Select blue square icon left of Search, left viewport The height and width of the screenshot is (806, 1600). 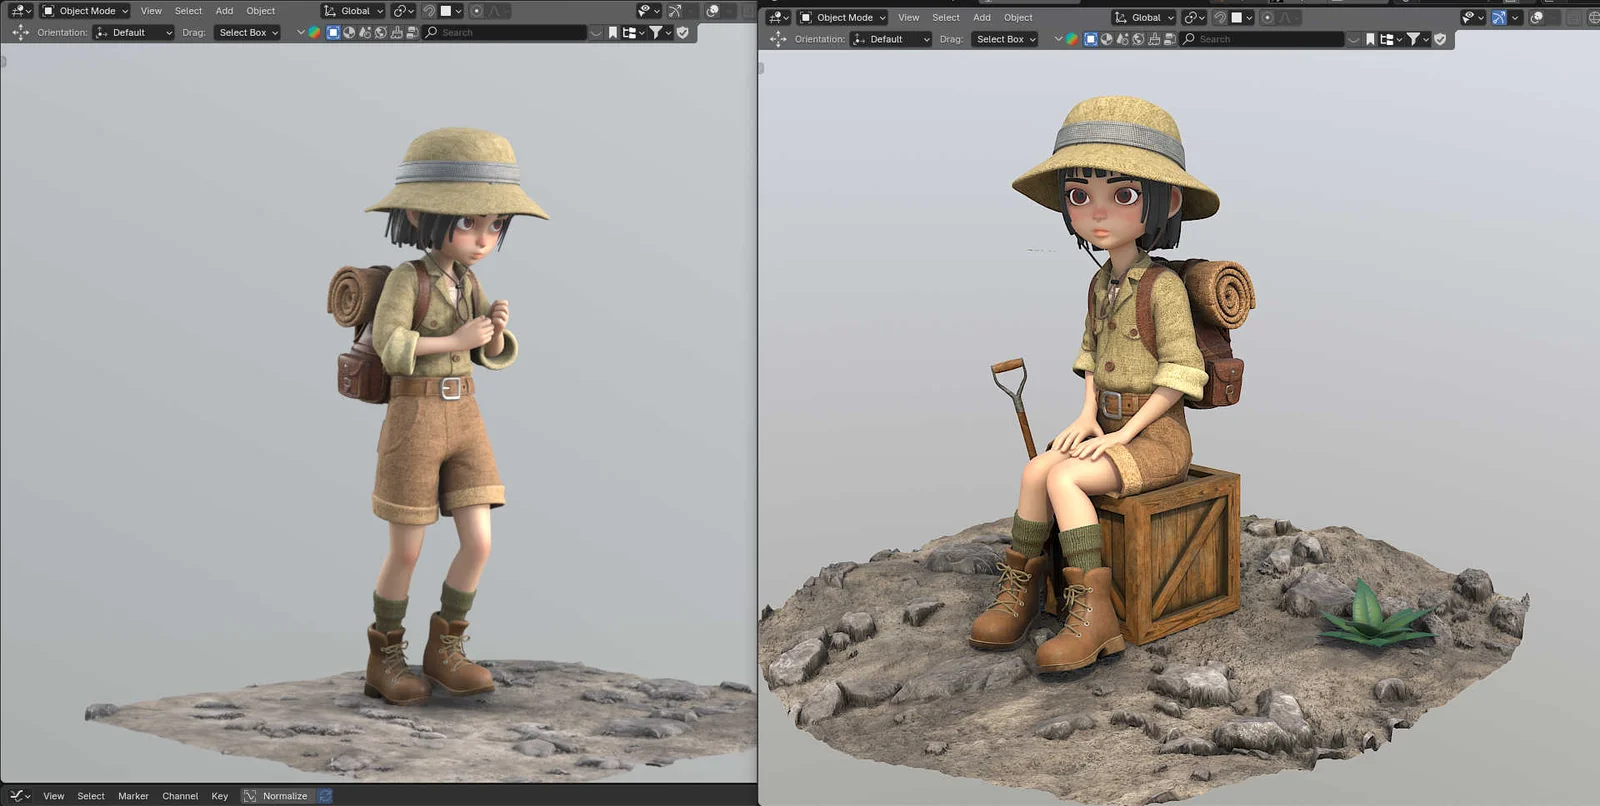(x=333, y=32)
